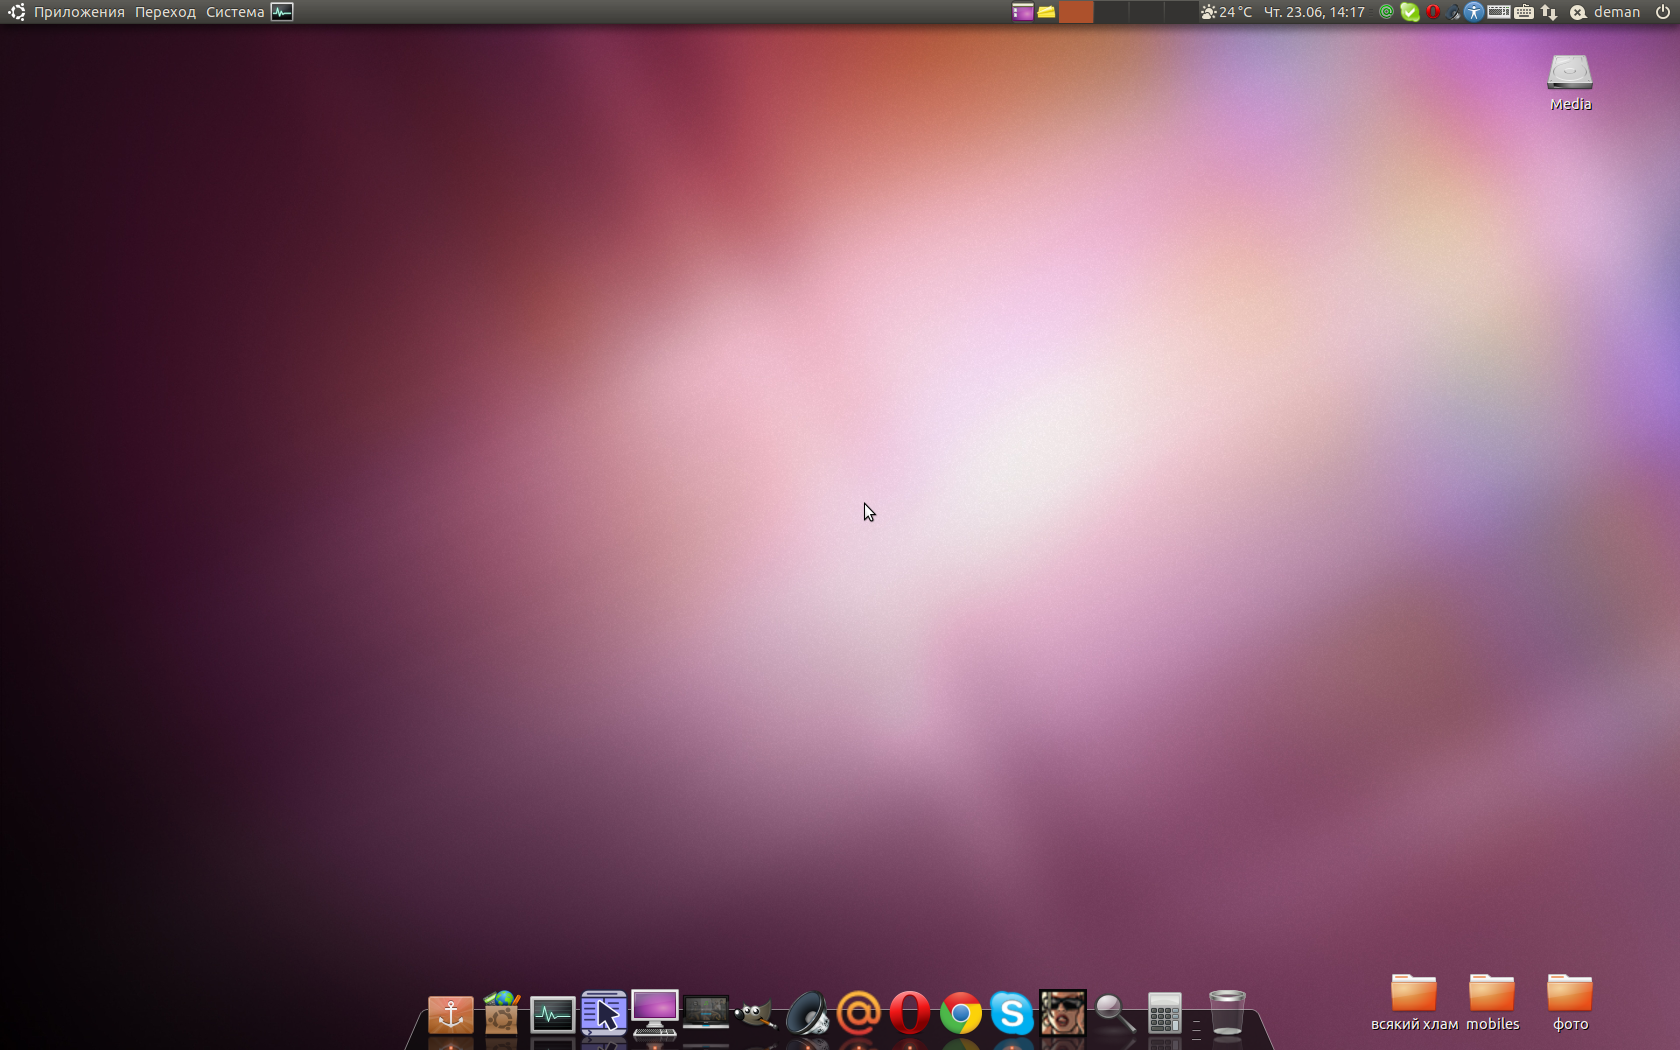Open the calendar from clock Чт. 23.06, 14:17
This screenshot has height=1050, width=1680.
[x=1314, y=12]
